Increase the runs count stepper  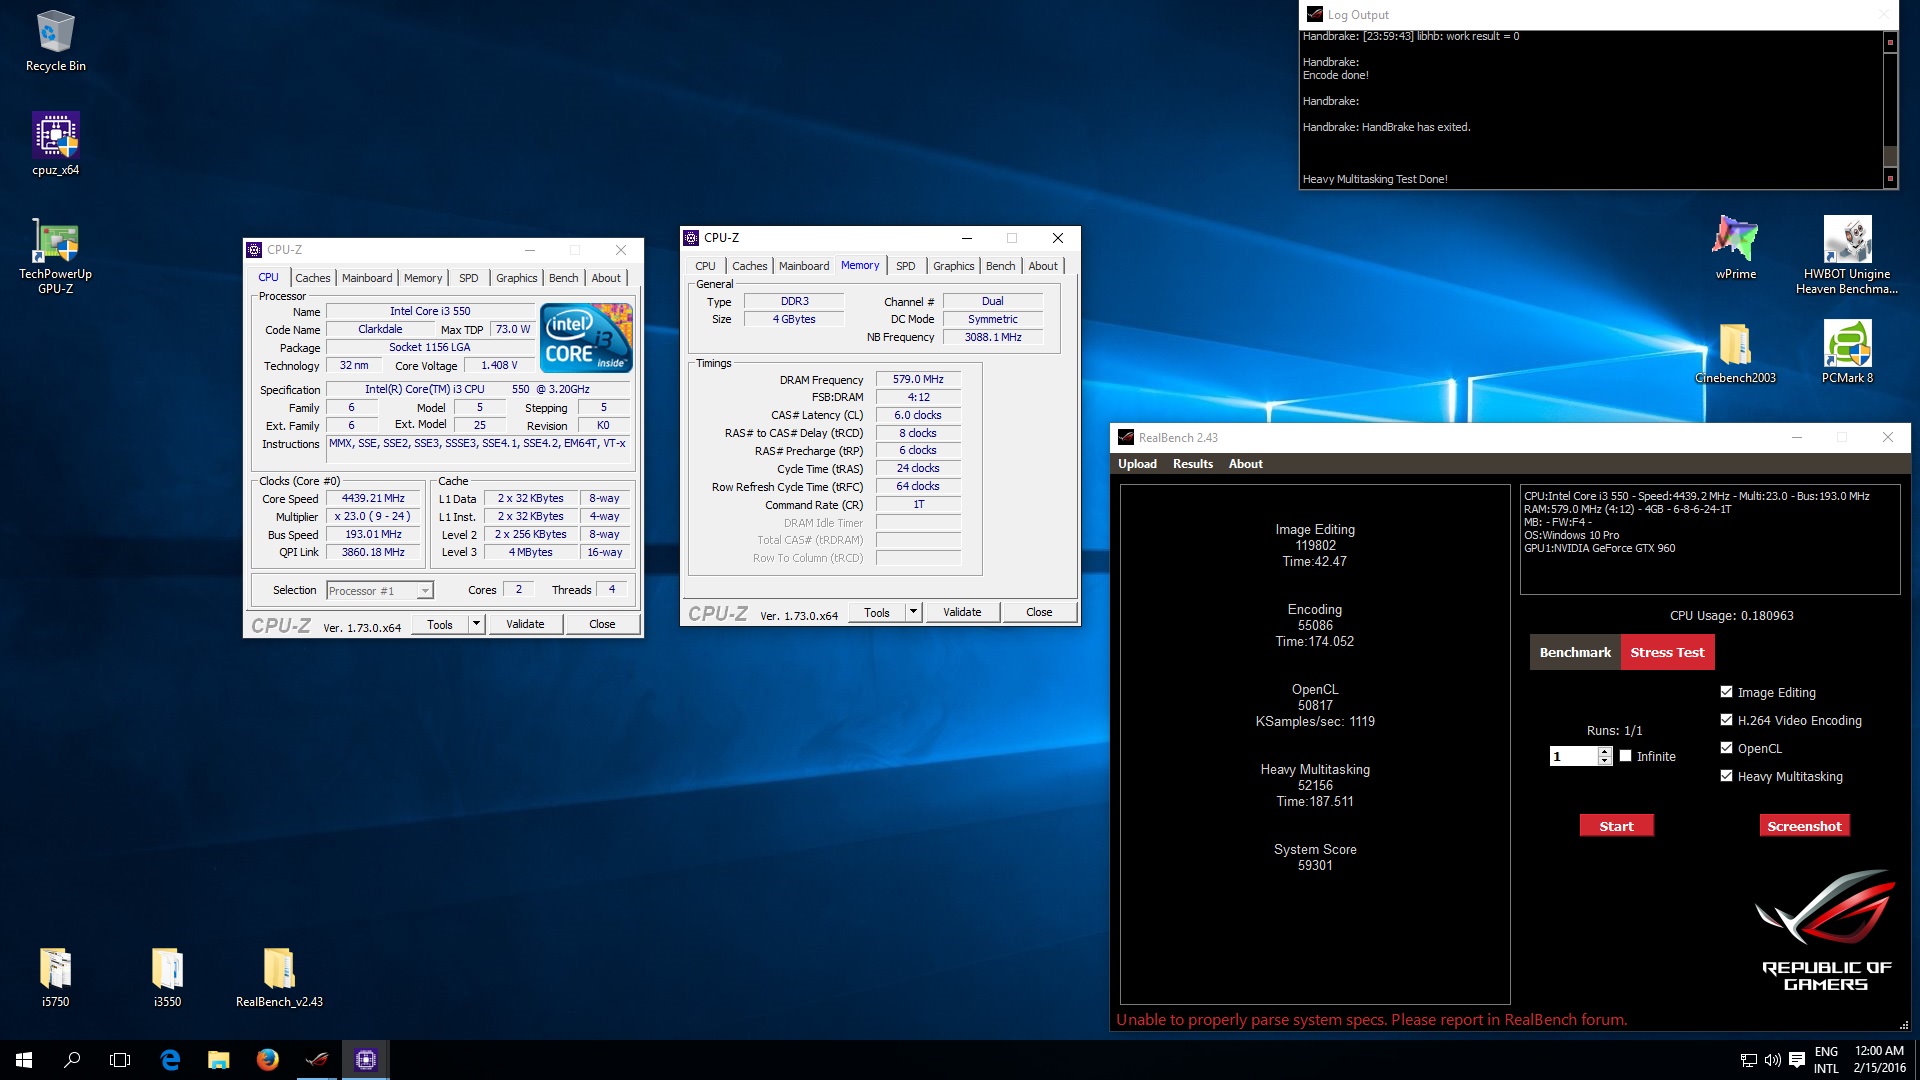[x=1605, y=752]
